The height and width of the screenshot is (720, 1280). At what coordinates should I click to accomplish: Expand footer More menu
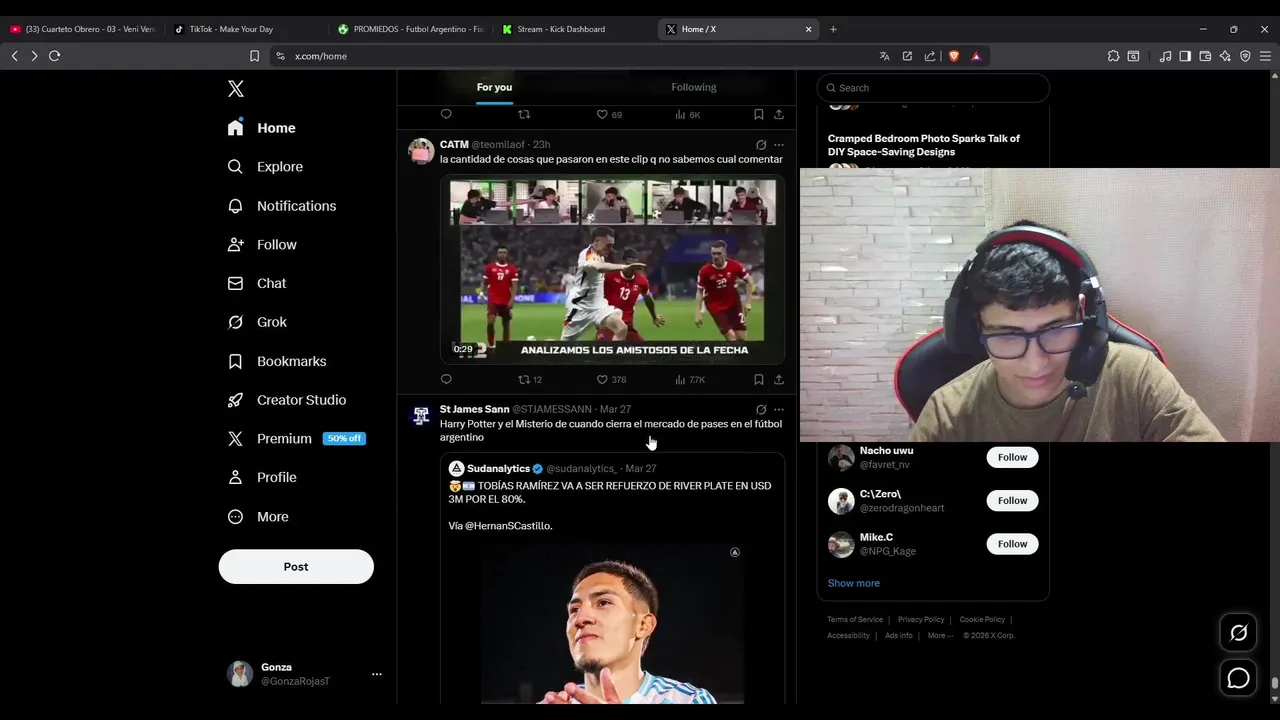coord(939,636)
